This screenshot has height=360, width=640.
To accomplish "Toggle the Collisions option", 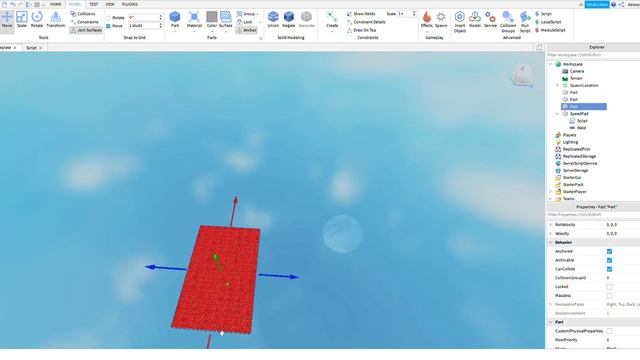I will coord(83,14).
